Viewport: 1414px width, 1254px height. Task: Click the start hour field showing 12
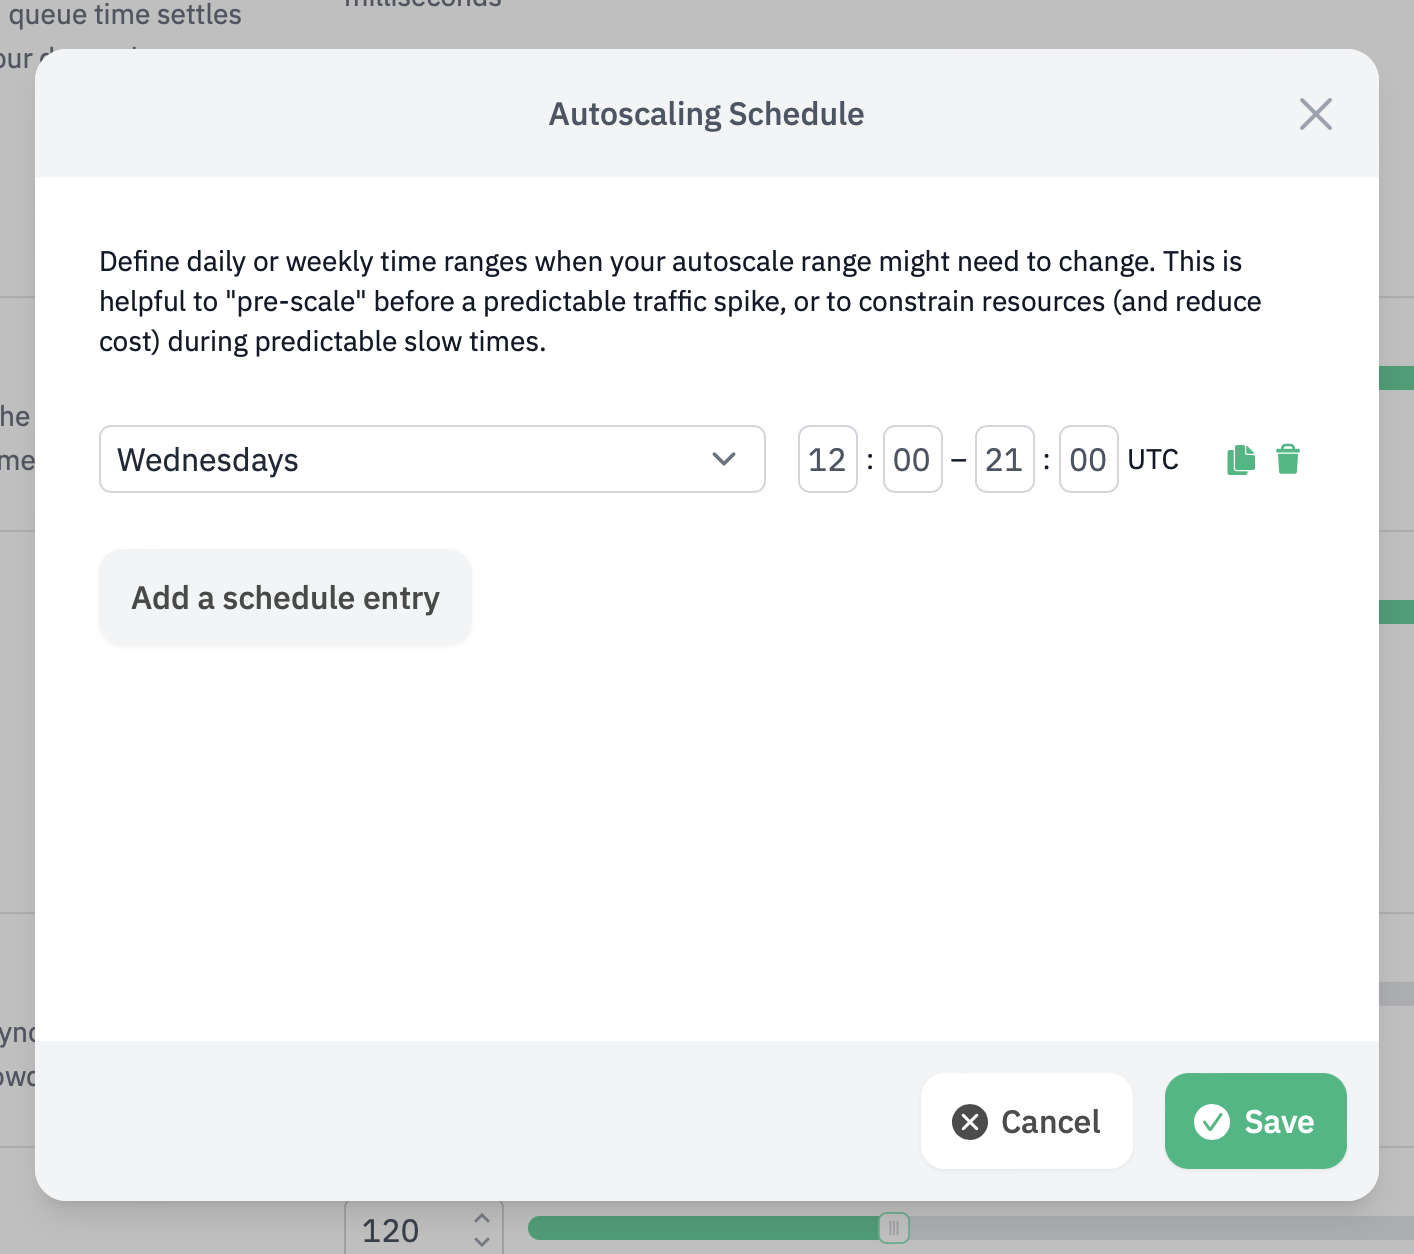827,460
